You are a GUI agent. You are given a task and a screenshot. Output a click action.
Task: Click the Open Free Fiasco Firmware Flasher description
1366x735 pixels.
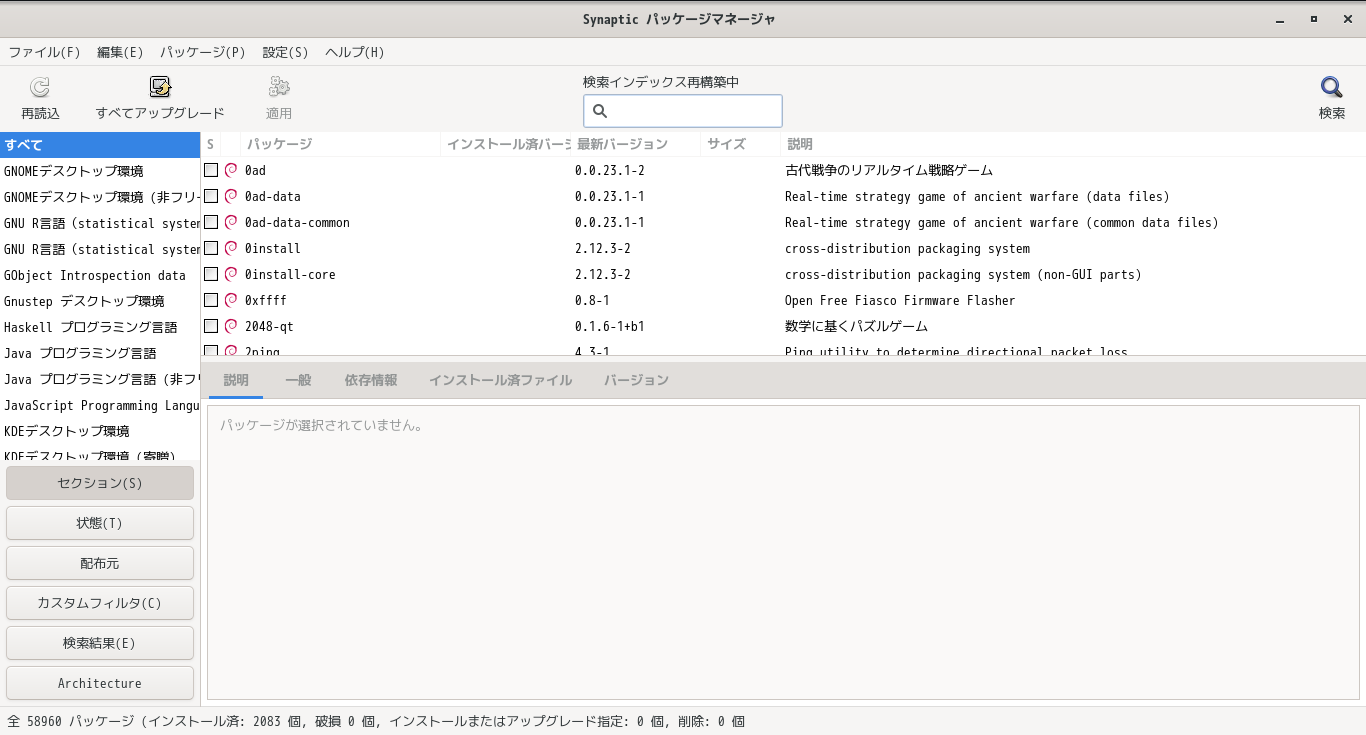pos(900,300)
